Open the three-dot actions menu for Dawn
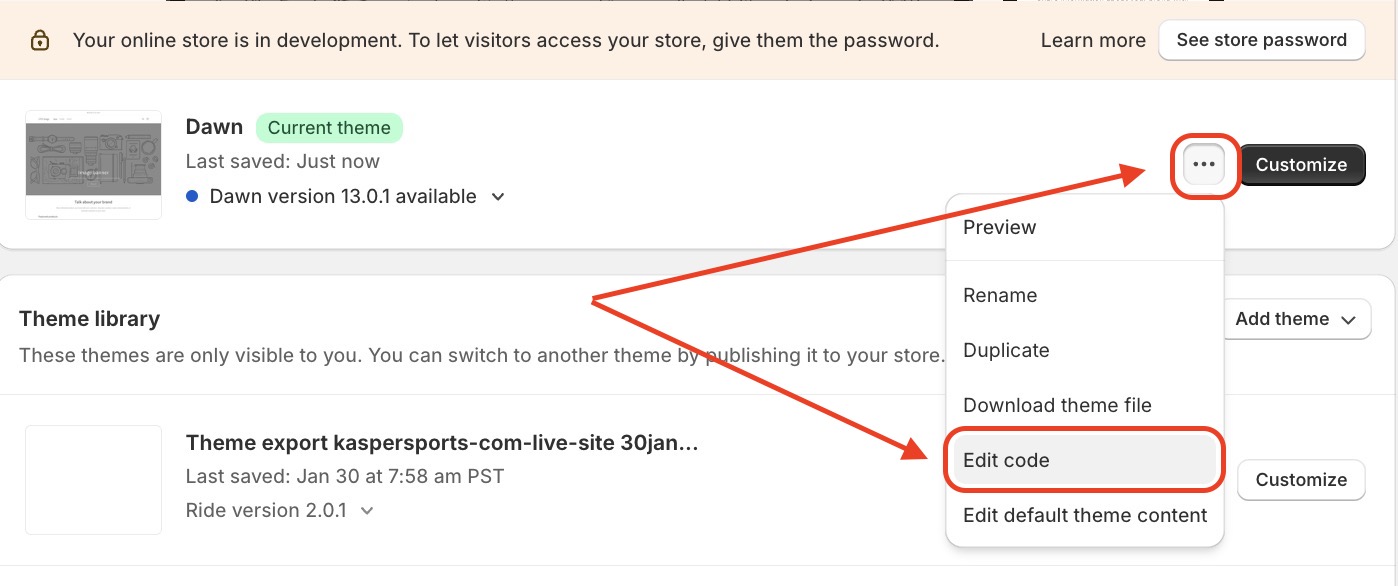This screenshot has width=1398, height=586. point(1204,165)
